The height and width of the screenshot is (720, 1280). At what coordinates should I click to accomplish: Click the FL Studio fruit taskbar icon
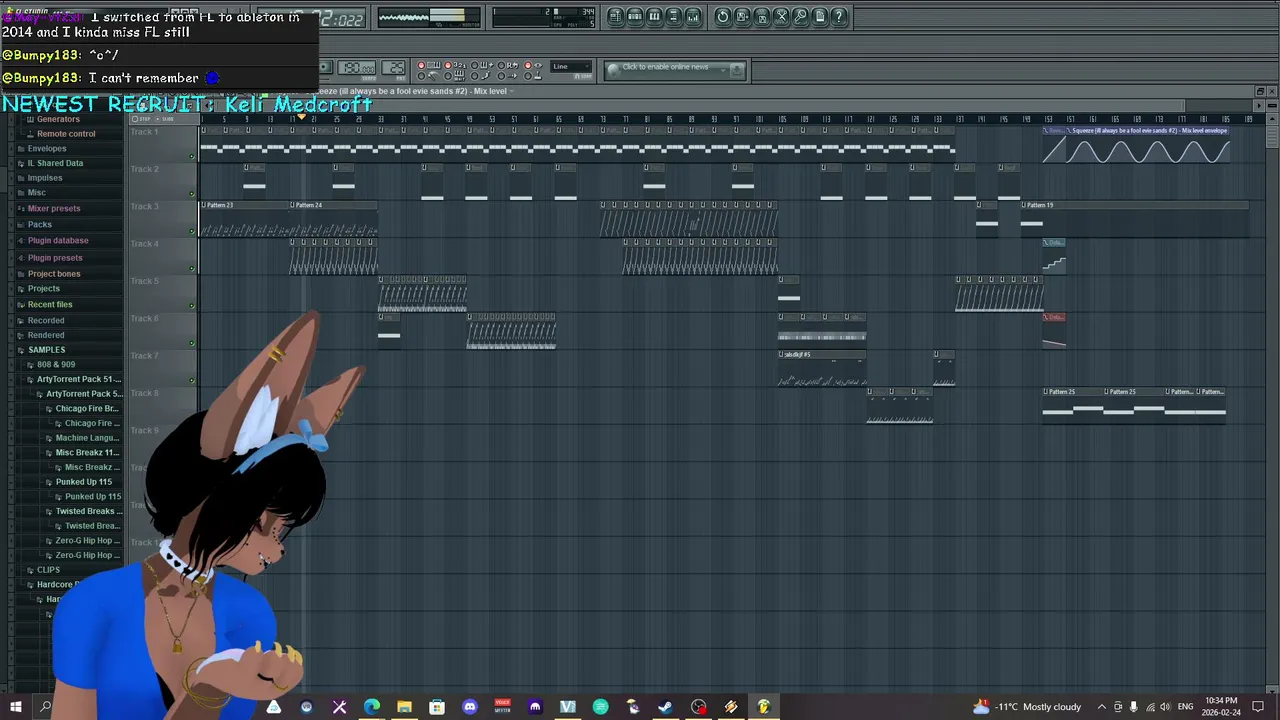coord(763,707)
